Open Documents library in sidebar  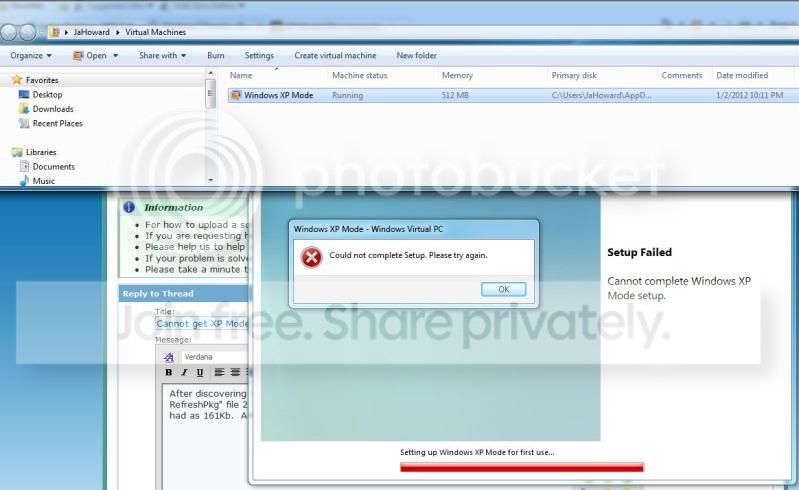[54, 167]
